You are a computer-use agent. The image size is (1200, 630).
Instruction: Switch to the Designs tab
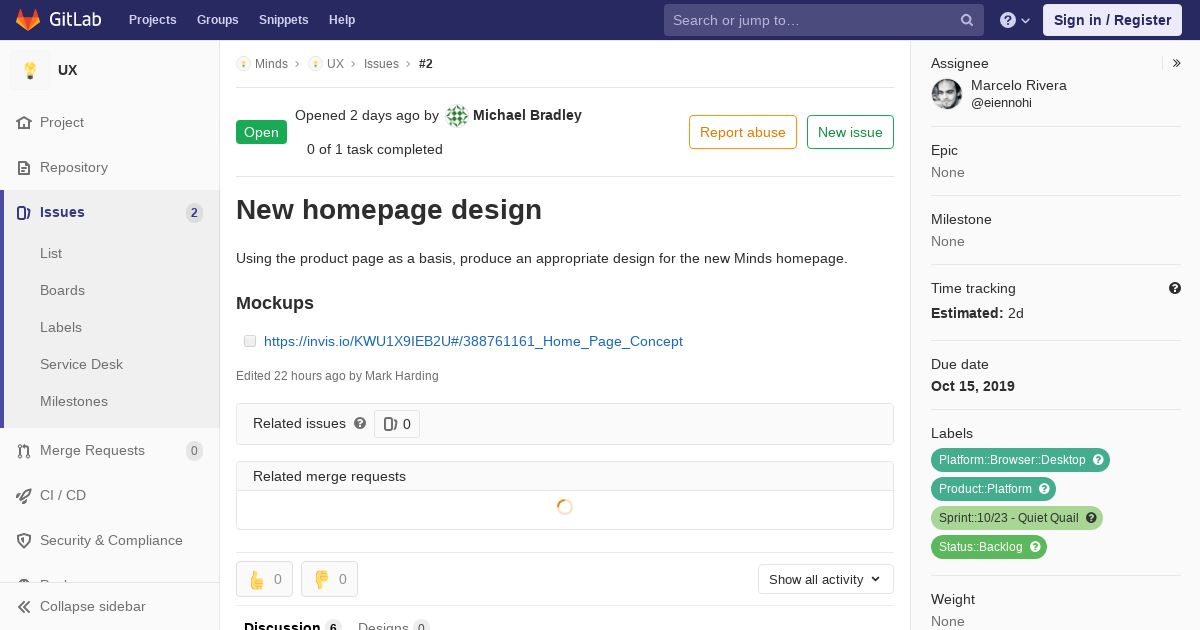click(x=394, y=625)
